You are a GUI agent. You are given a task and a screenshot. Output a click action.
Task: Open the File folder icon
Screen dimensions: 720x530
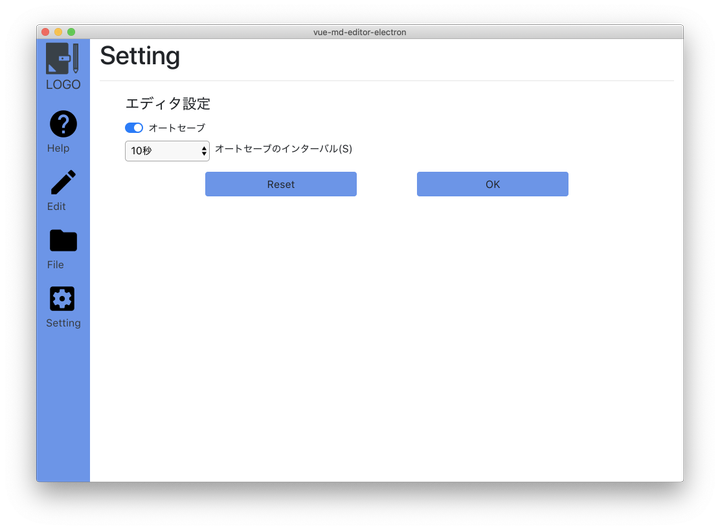pyautogui.click(x=63, y=240)
